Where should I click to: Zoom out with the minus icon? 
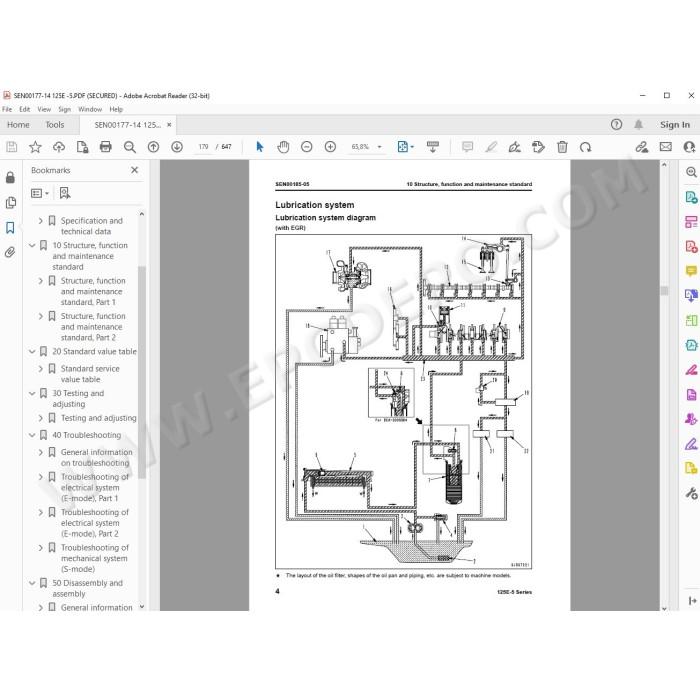[x=307, y=147]
